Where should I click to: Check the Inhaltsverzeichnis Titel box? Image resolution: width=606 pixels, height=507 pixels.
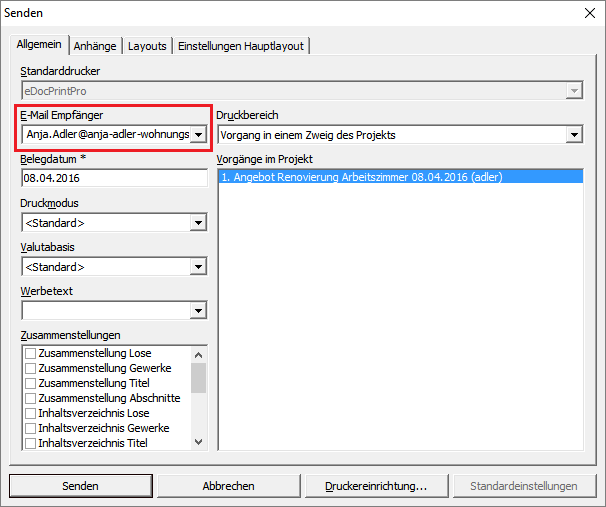31,443
